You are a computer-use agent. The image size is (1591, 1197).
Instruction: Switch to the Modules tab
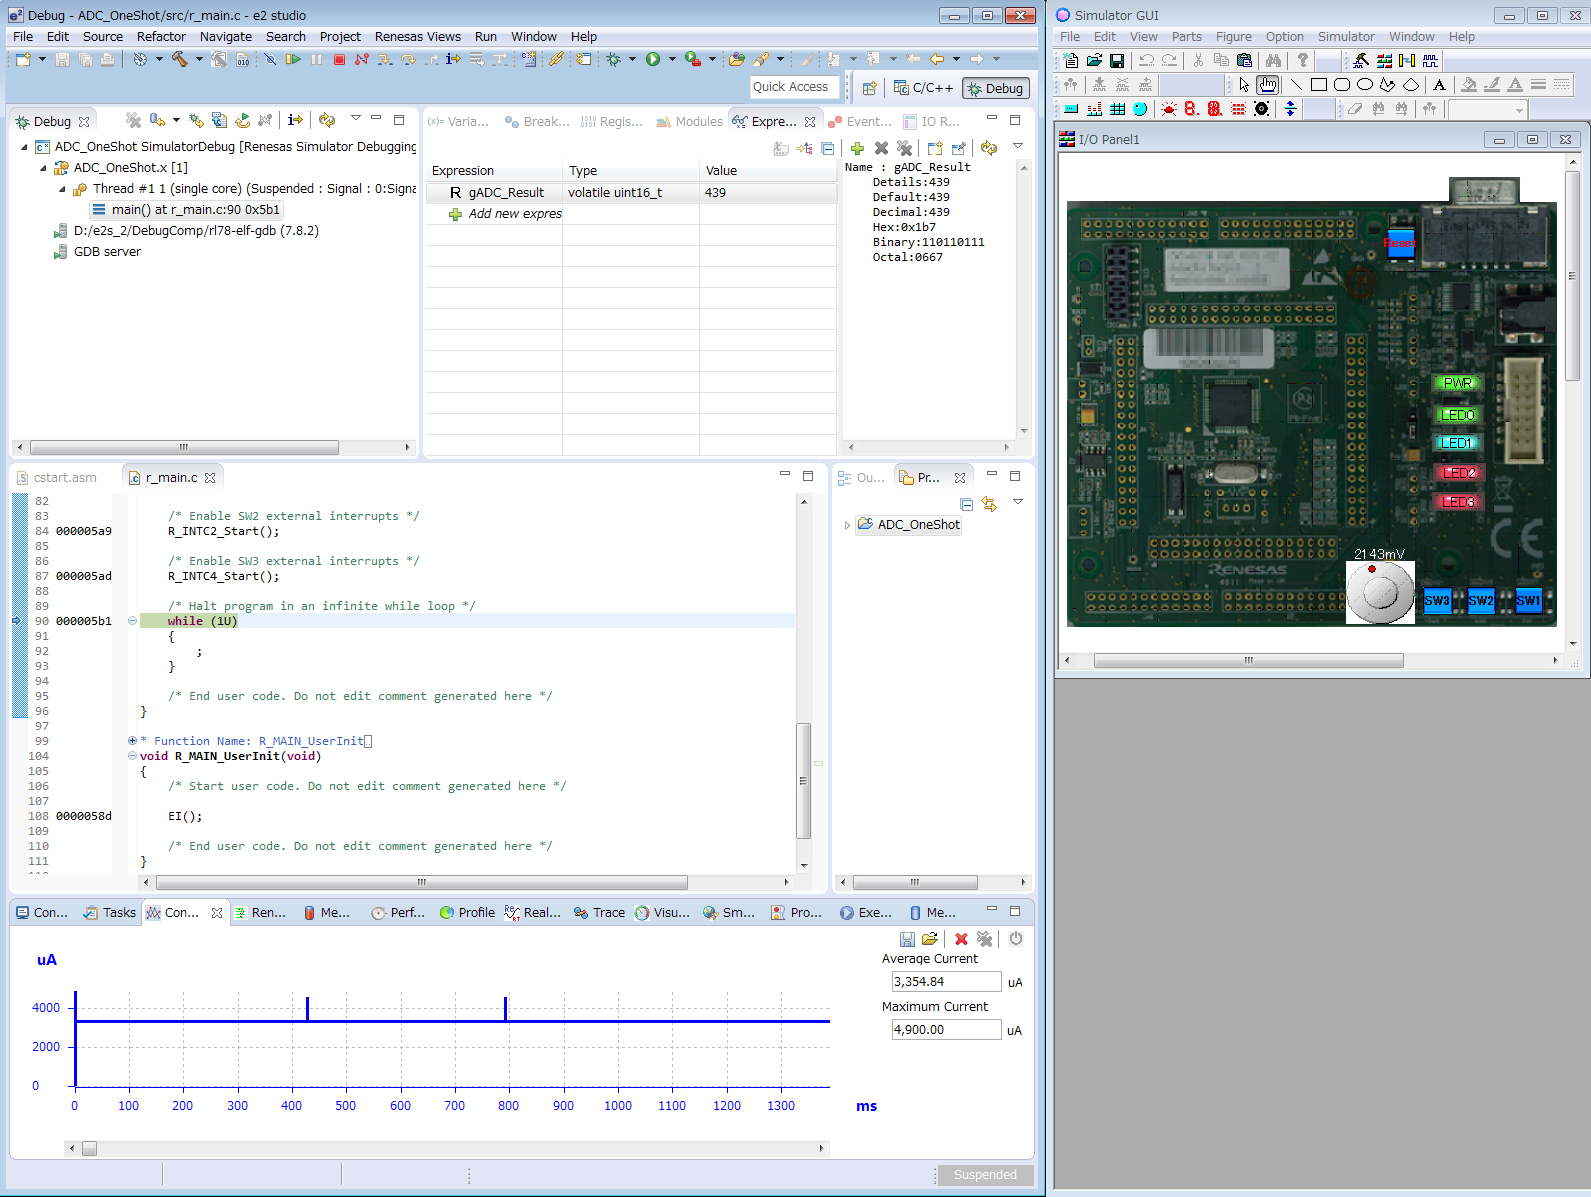pyautogui.click(x=689, y=121)
